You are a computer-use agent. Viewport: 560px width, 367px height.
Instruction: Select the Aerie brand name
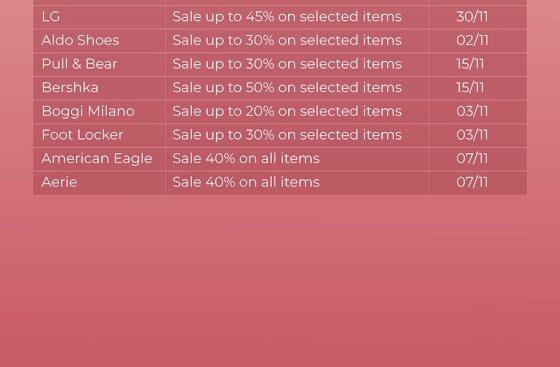point(59,182)
